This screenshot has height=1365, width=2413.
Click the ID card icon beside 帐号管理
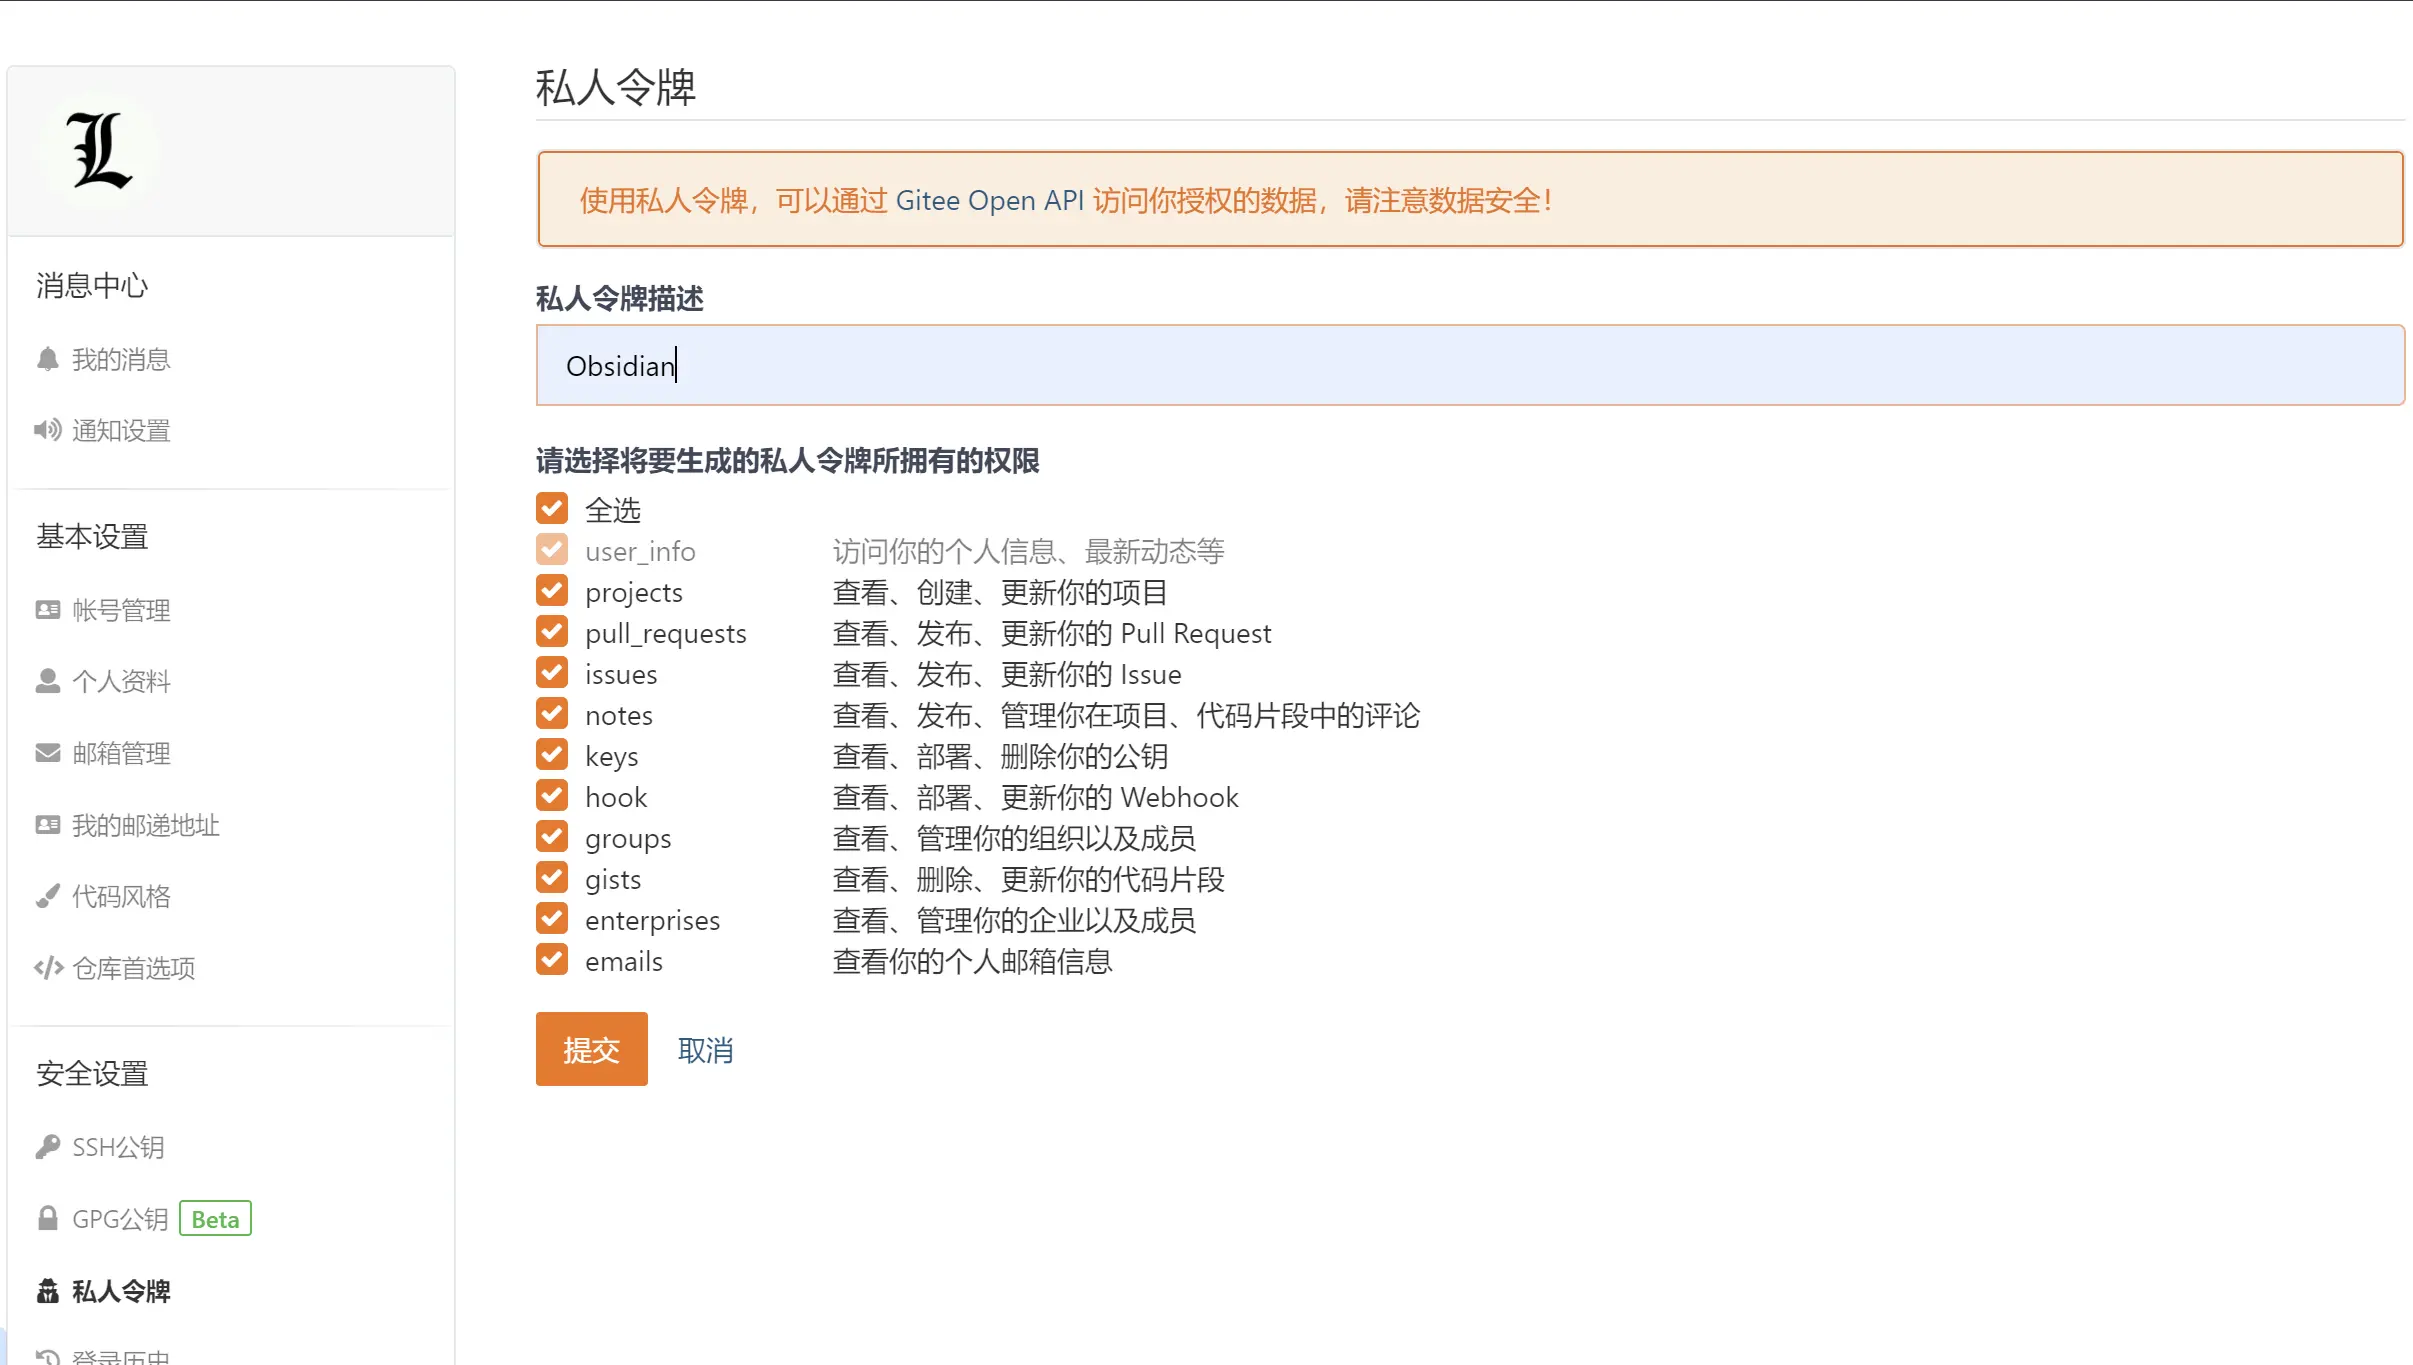pos(47,610)
